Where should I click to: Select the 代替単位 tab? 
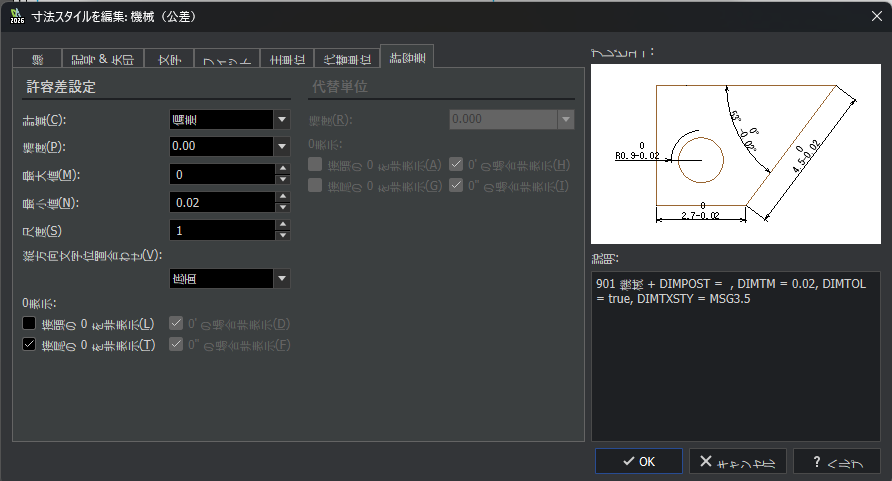347,58
